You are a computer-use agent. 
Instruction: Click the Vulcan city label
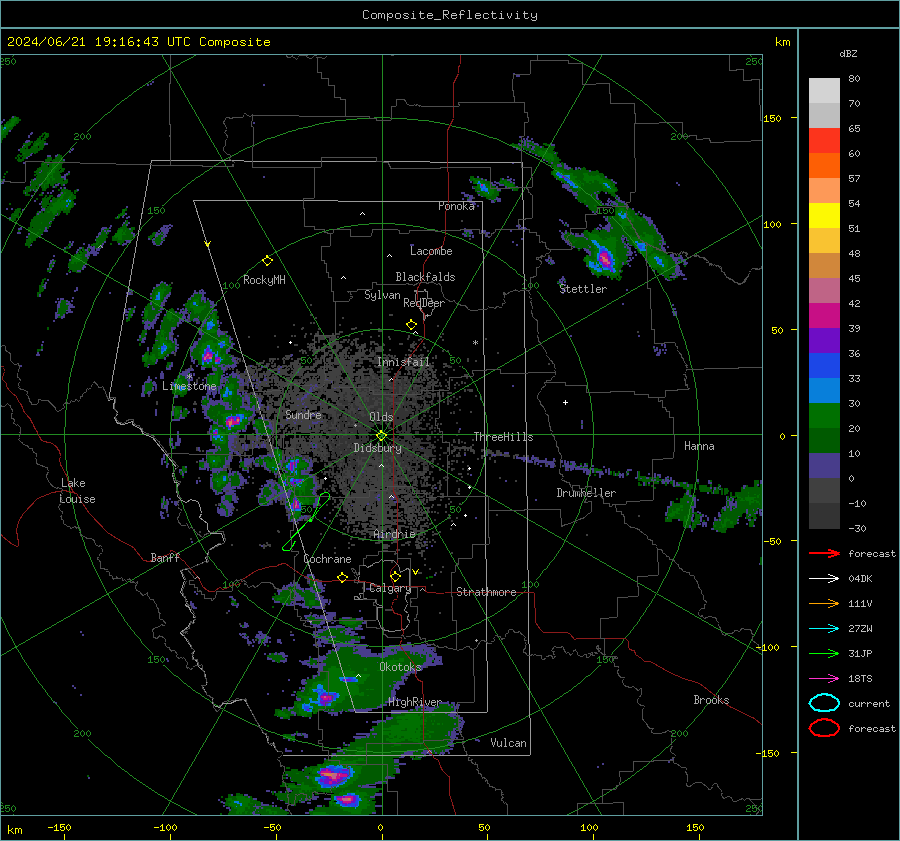point(509,743)
